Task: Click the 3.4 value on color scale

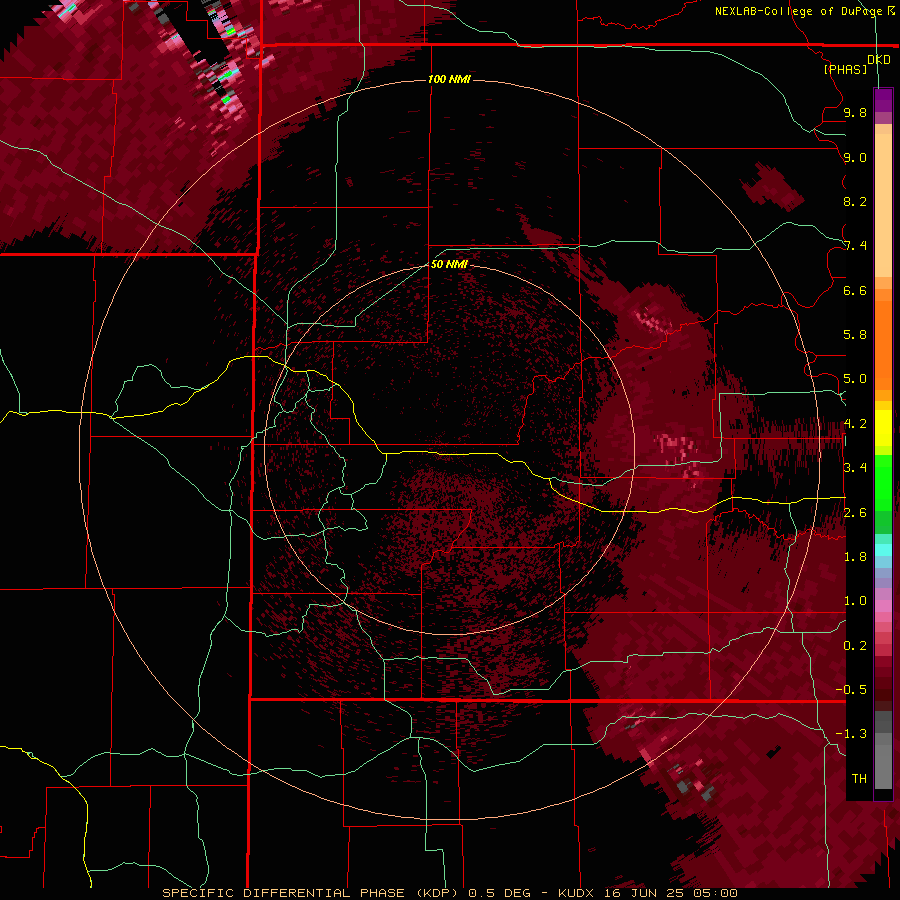Action: (x=855, y=468)
